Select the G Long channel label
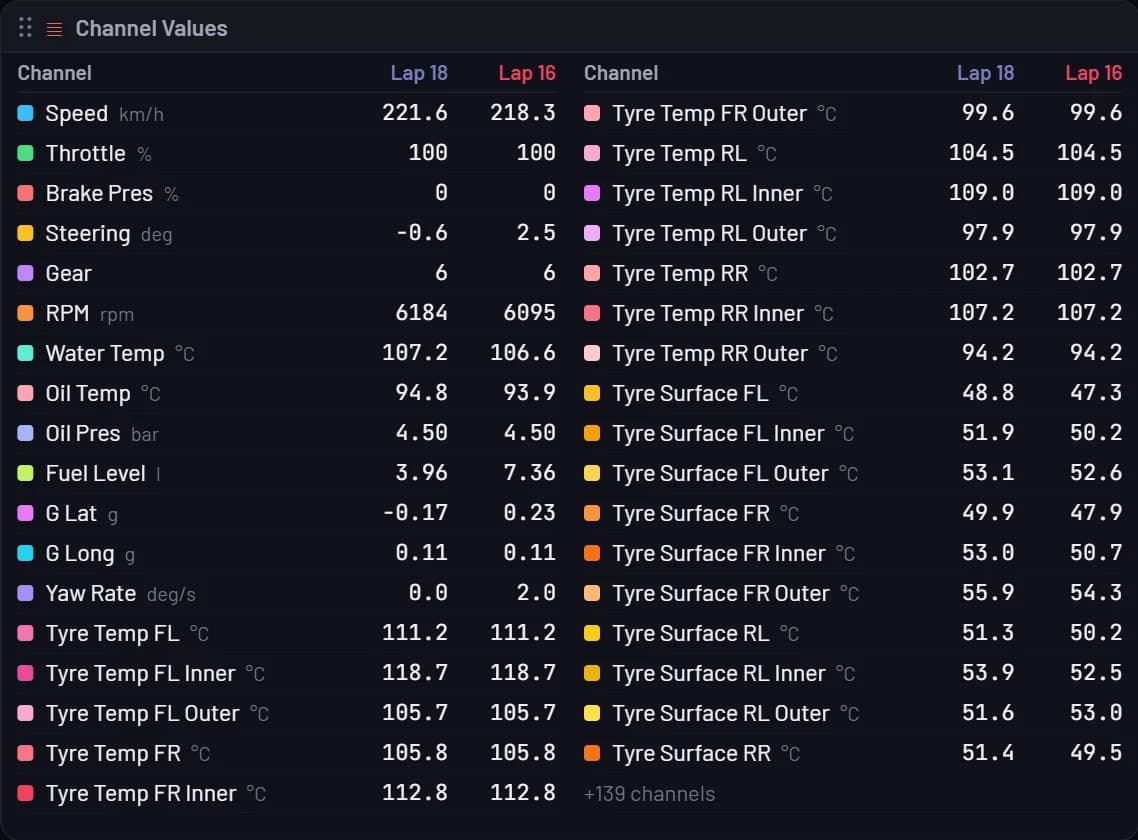Viewport: 1138px width, 840px height. pos(80,553)
